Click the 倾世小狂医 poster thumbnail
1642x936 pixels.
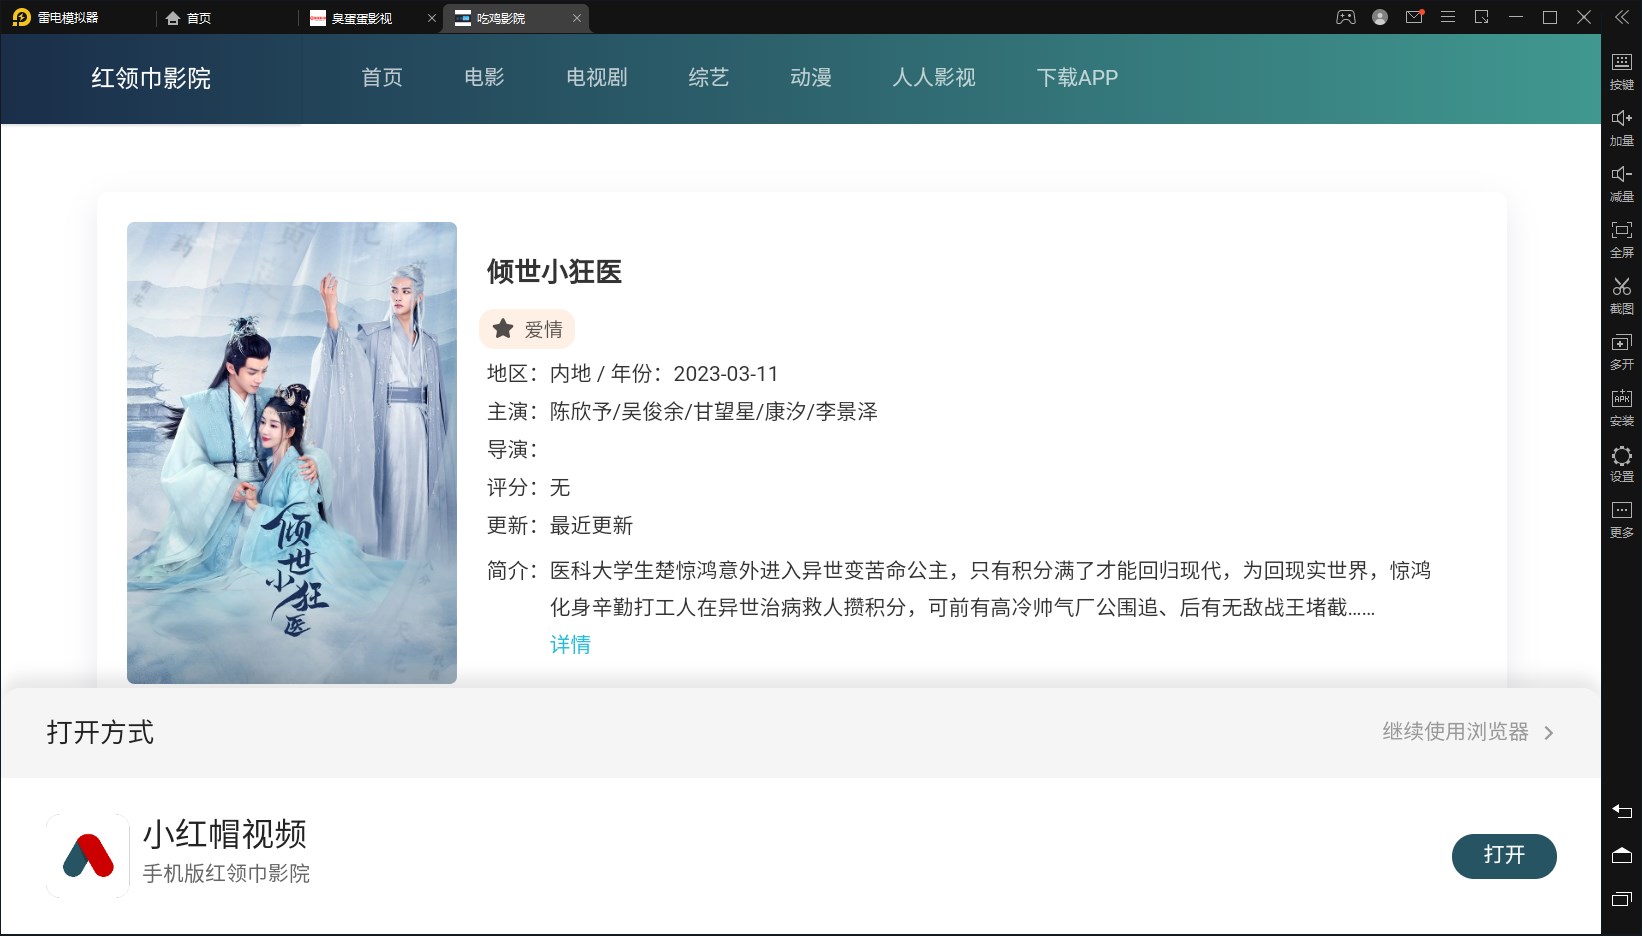[292, 453]
